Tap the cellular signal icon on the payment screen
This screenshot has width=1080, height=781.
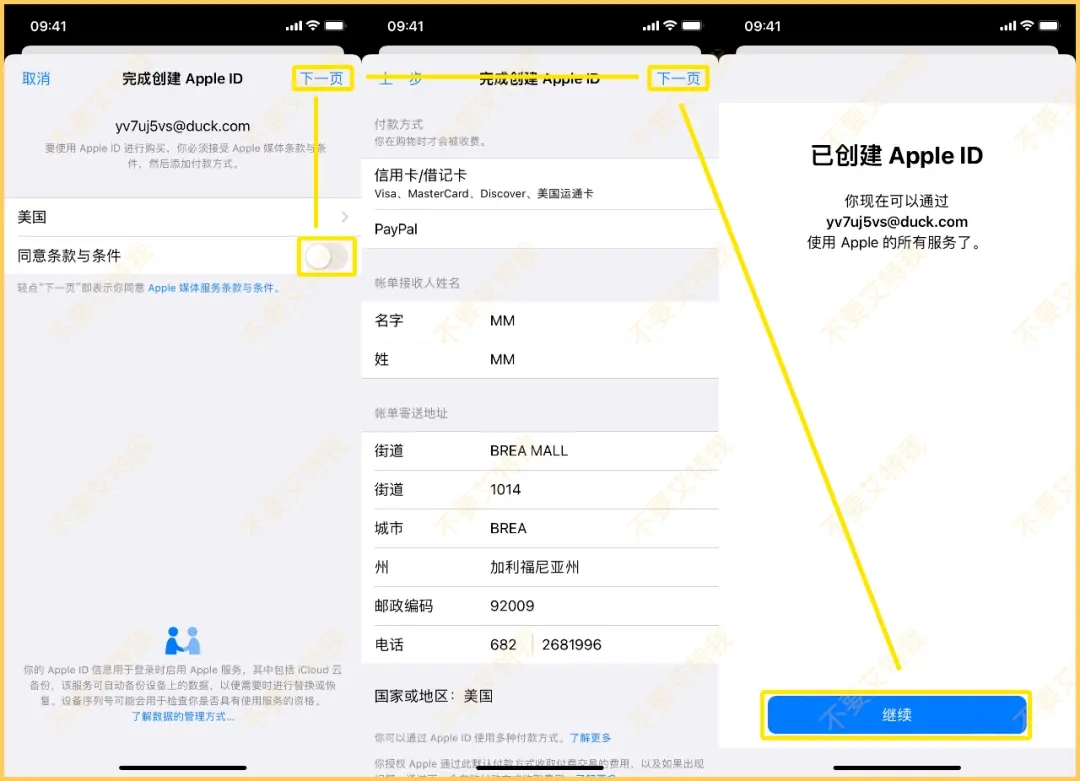651,26
